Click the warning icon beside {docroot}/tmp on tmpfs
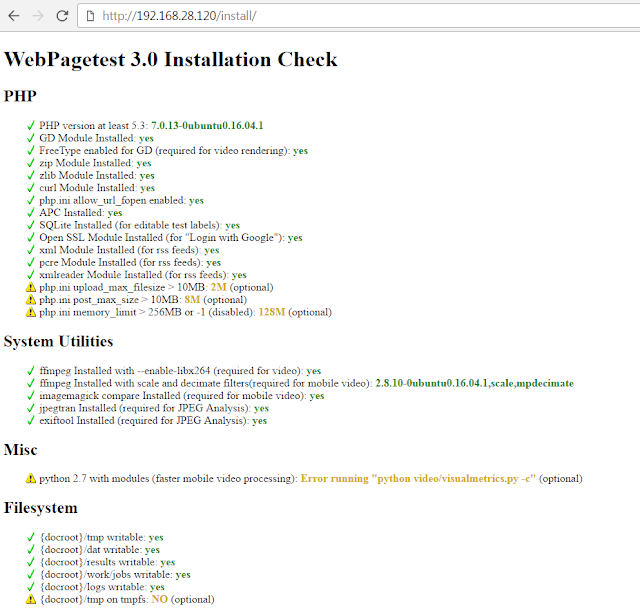This screenshot has width=640, height=611. coord(31,599)
